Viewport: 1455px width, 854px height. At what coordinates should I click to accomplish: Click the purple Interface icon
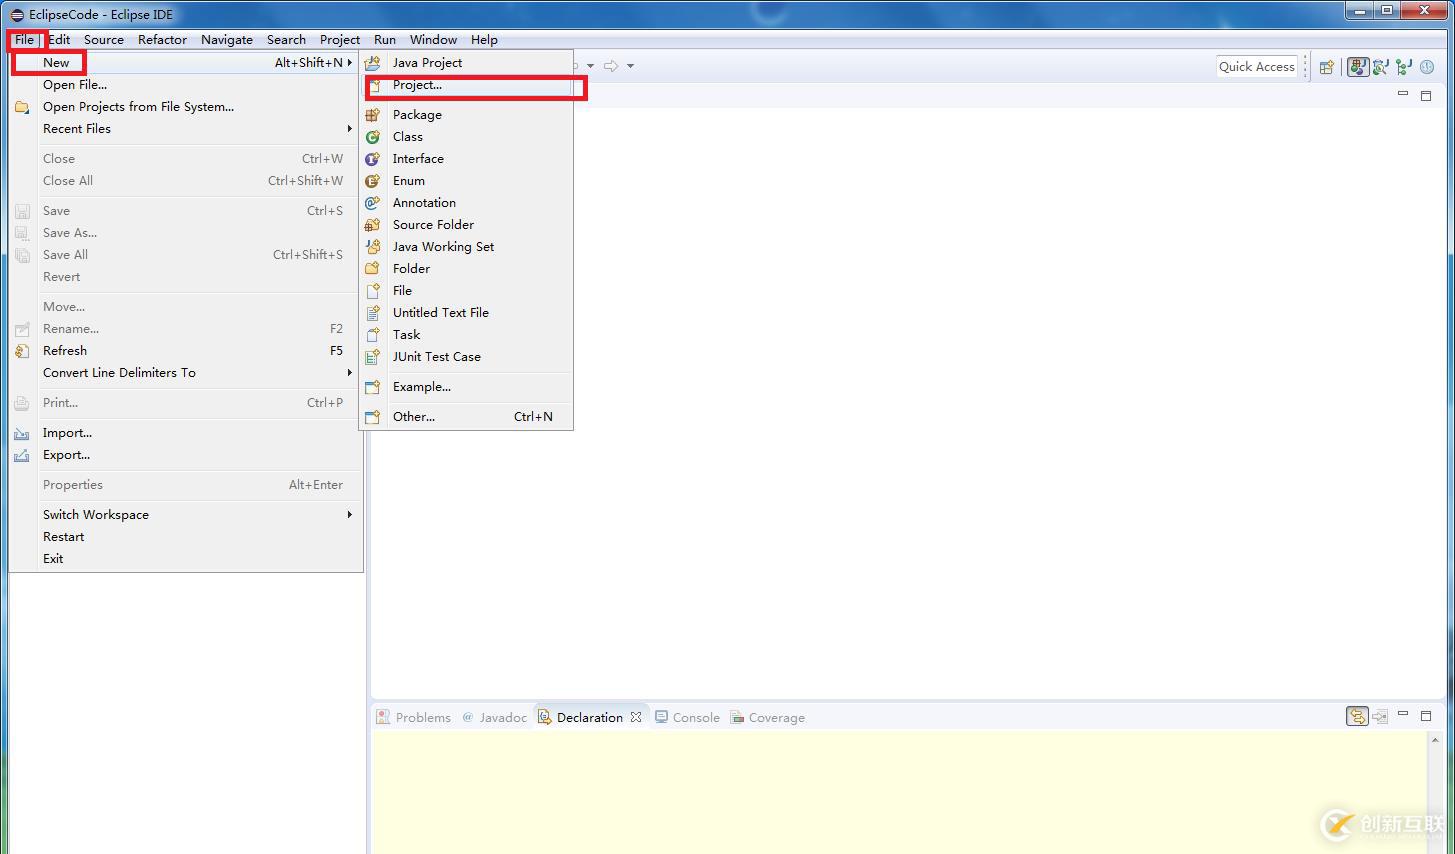(373, 159)
